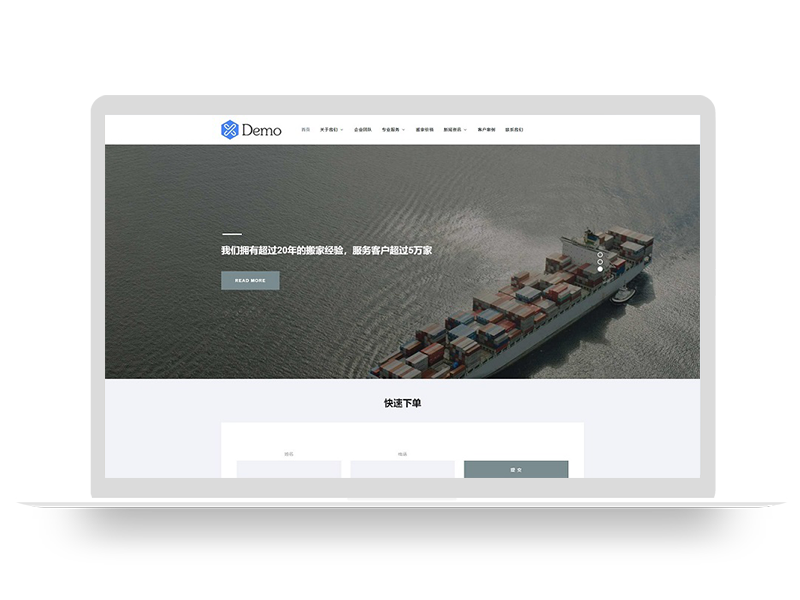
Task: Expand the 关于我们 dropdown menu
Action: [x=331, y=128]
